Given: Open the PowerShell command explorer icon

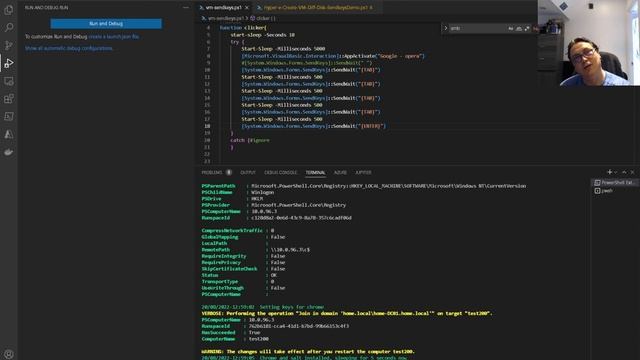Looking at the screenshot, I should (x=9, y=116).
